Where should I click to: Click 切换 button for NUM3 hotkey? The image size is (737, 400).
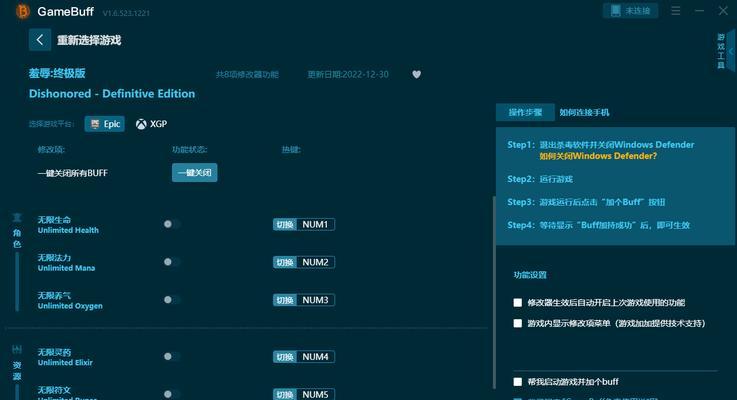point(285,300)
